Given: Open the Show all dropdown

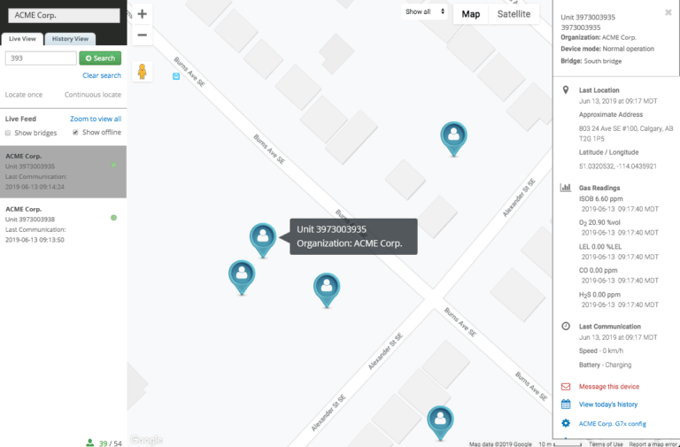Looking at the screenshot, I should pos(425,12).
